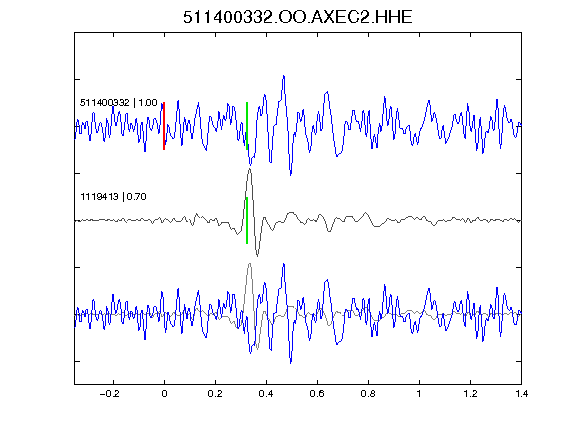This screenshot has height=432, width=576.
Task: Click the lowest trough of the middle gray waveform
Action: (257, 255)
